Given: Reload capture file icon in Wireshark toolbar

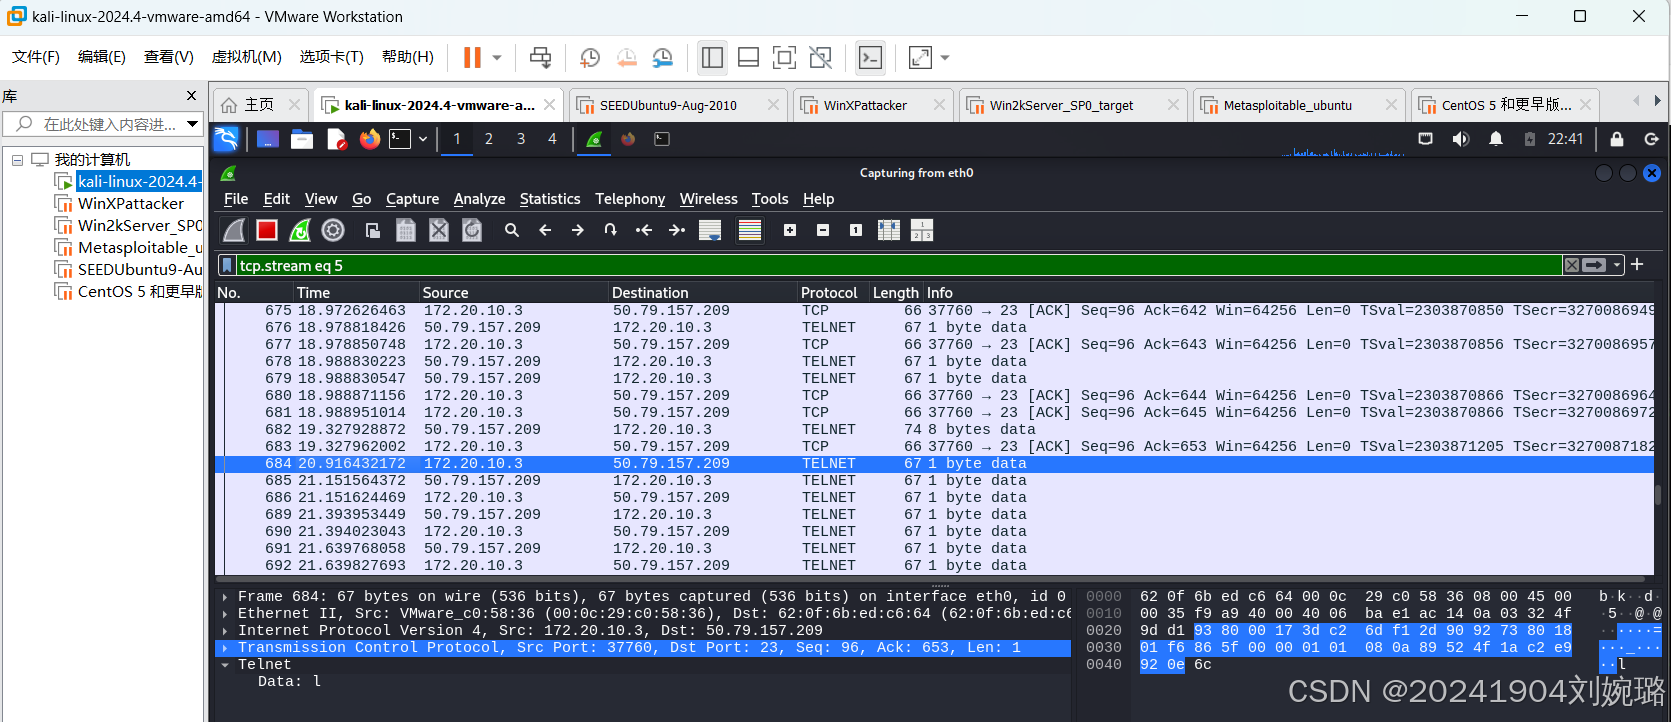Looking at the screenshot, I should coord(472,230).
